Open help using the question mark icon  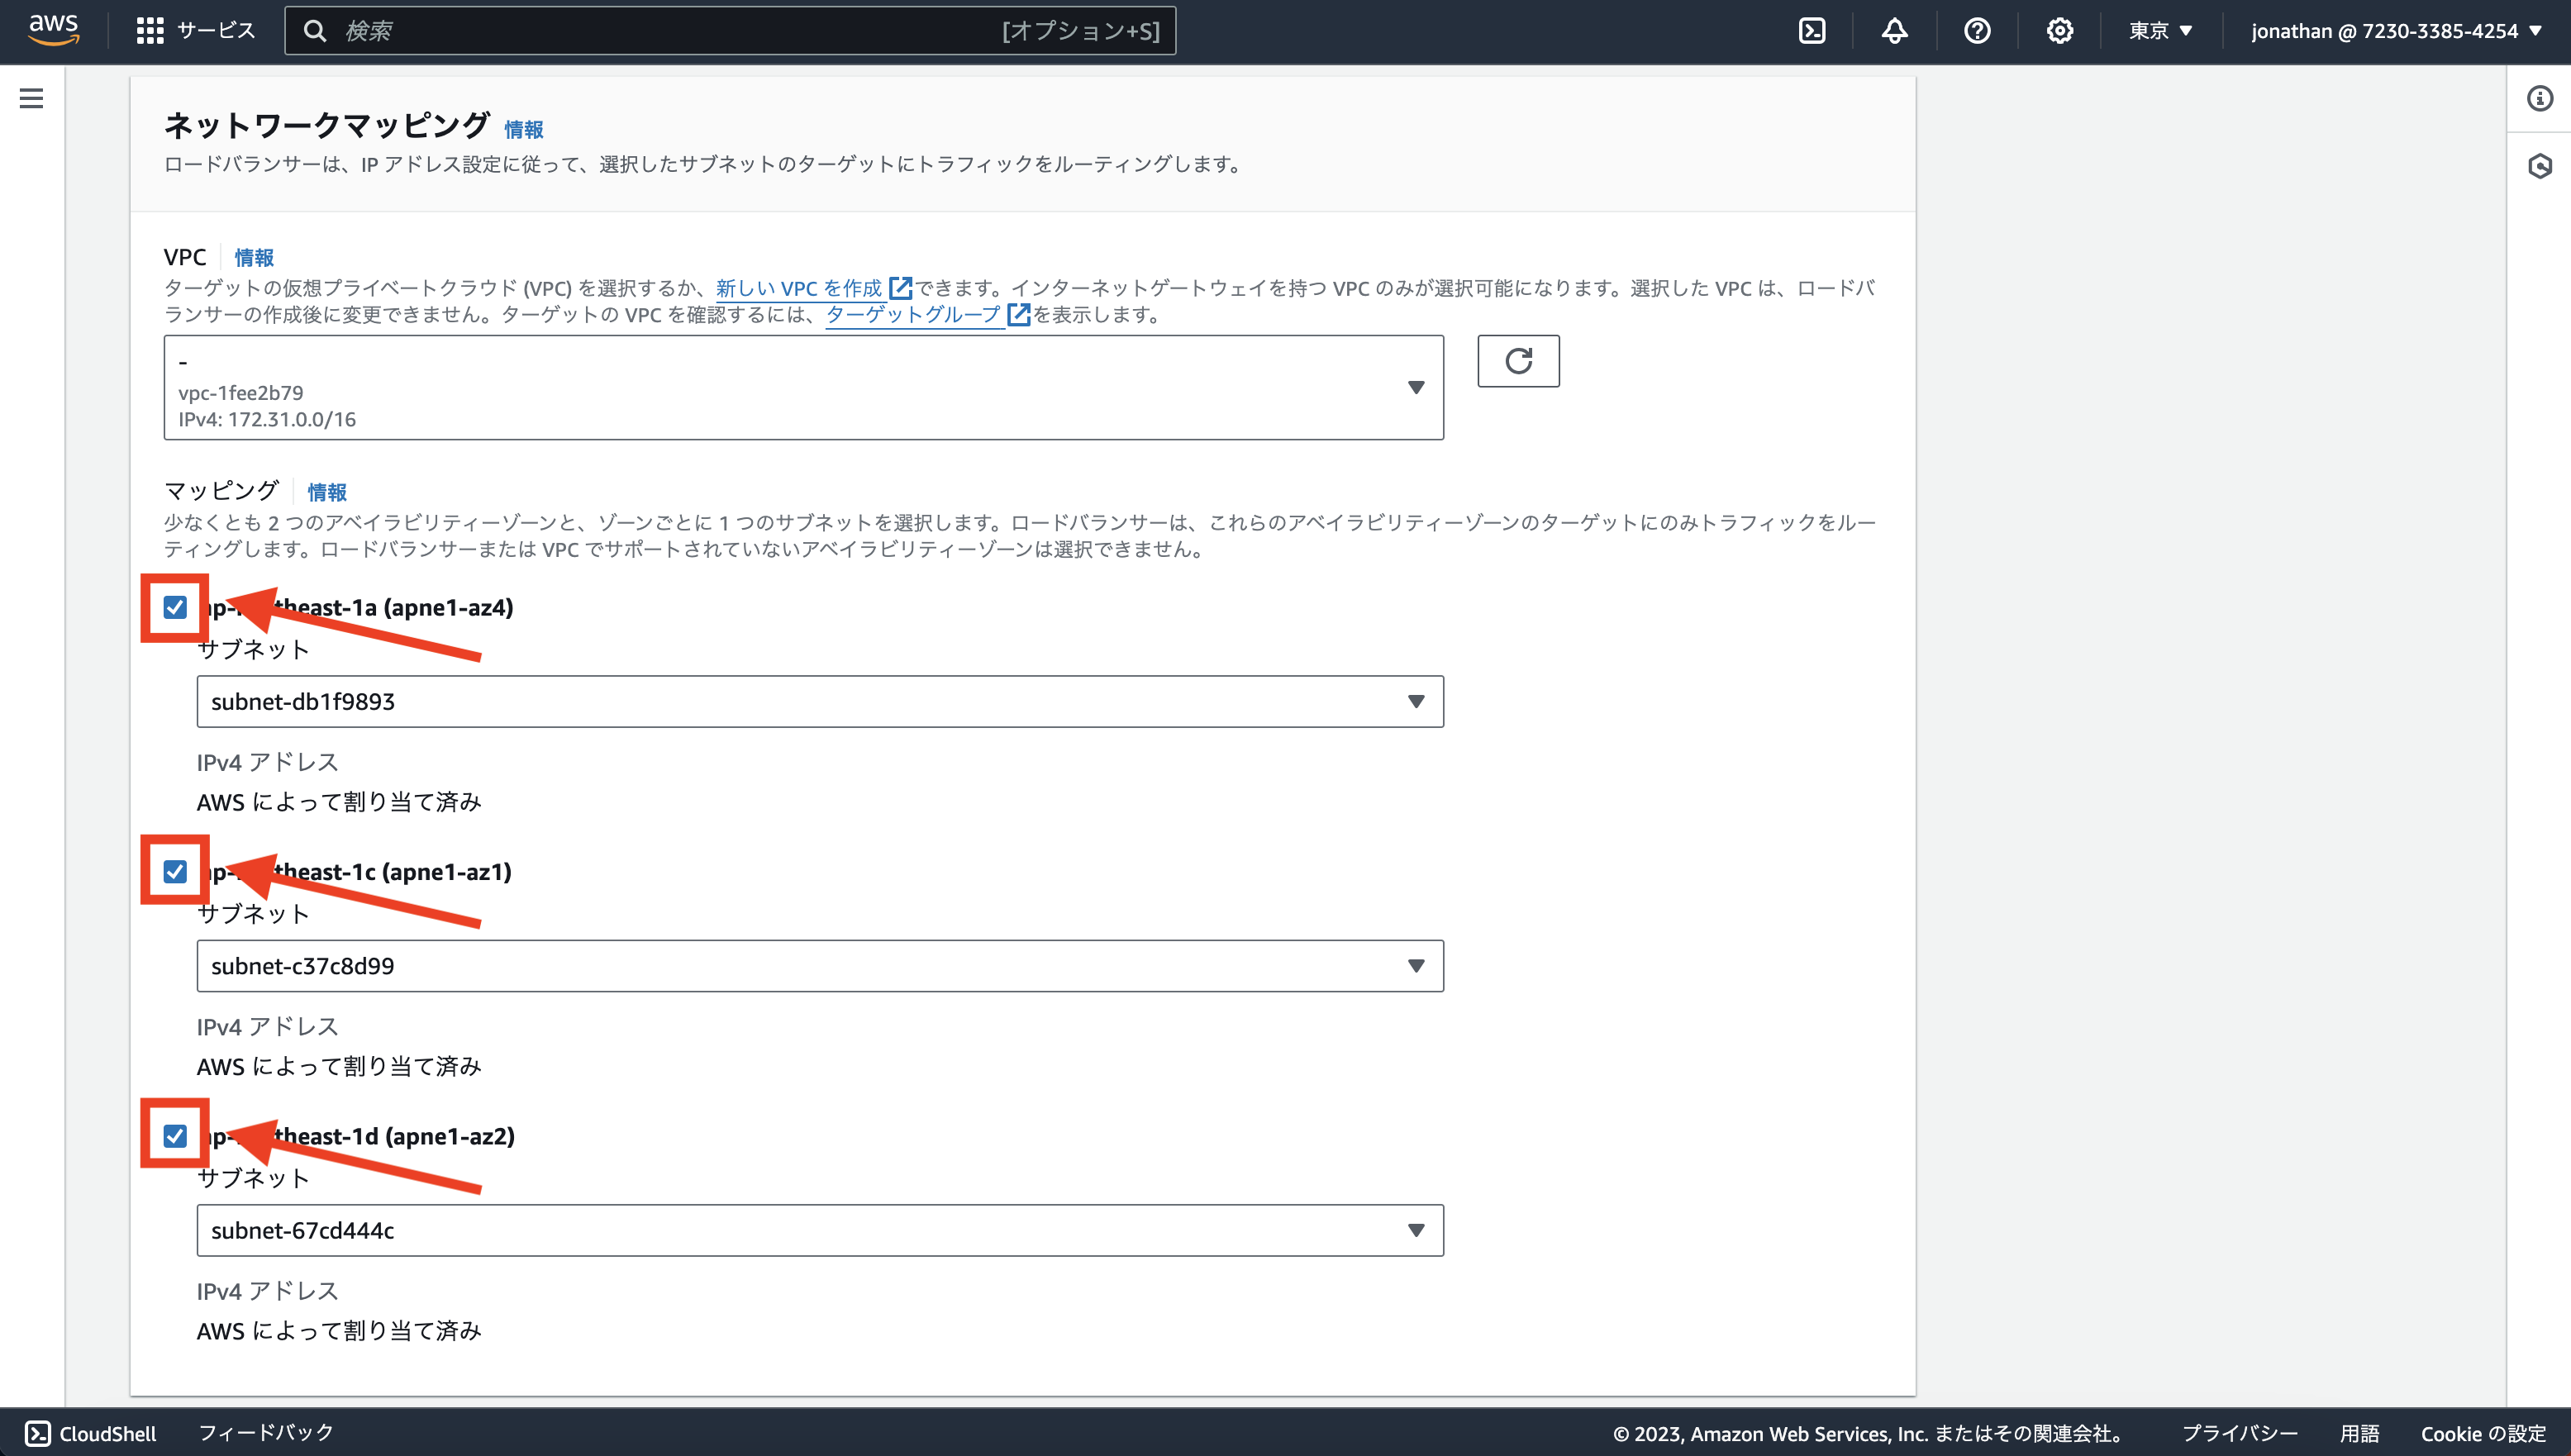coord(1977,30)
